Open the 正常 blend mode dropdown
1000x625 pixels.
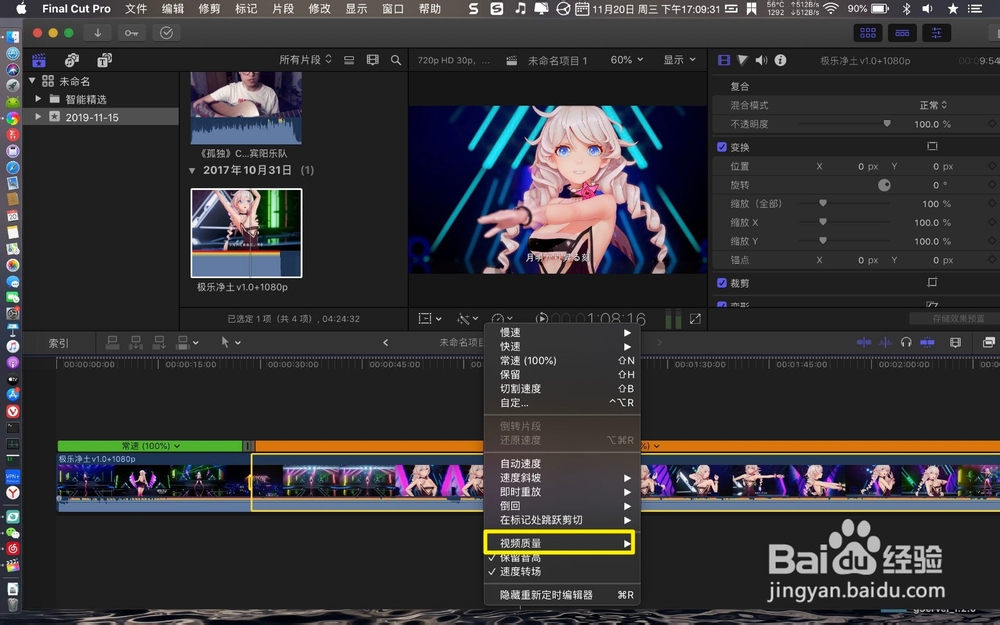[933, 105]
